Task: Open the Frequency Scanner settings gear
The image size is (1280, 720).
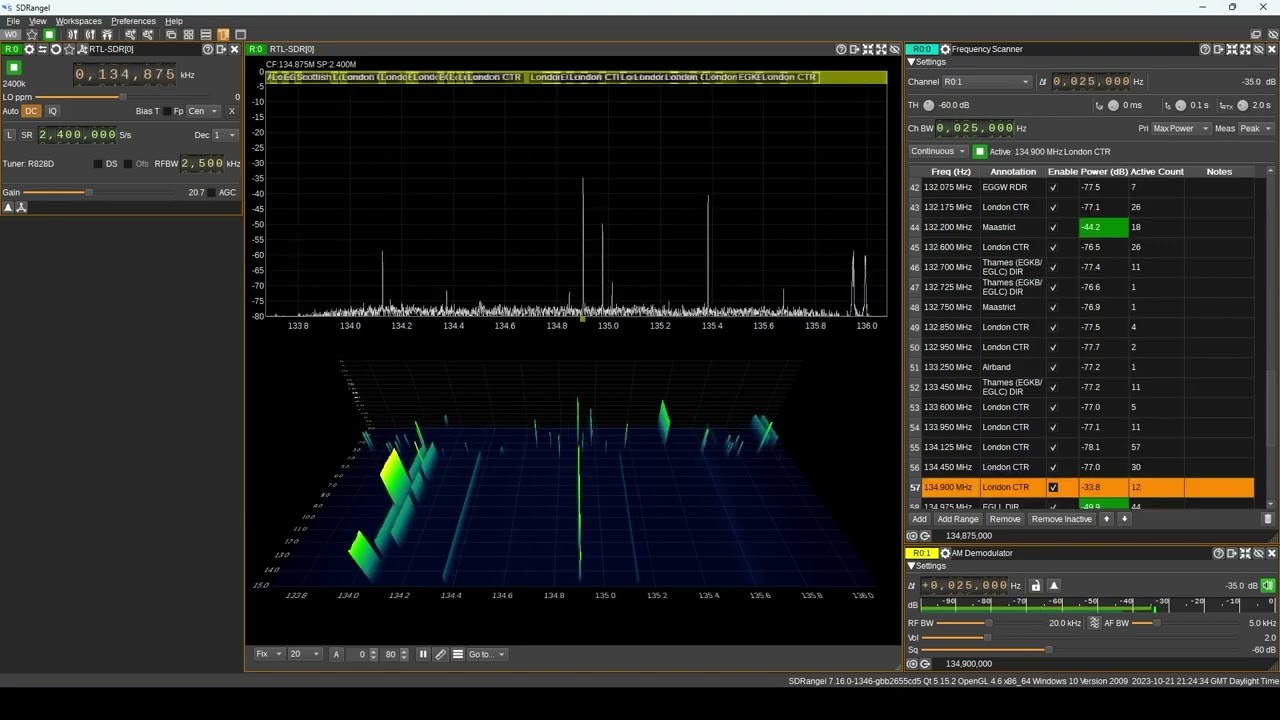Action: click(x=945, y=49)
